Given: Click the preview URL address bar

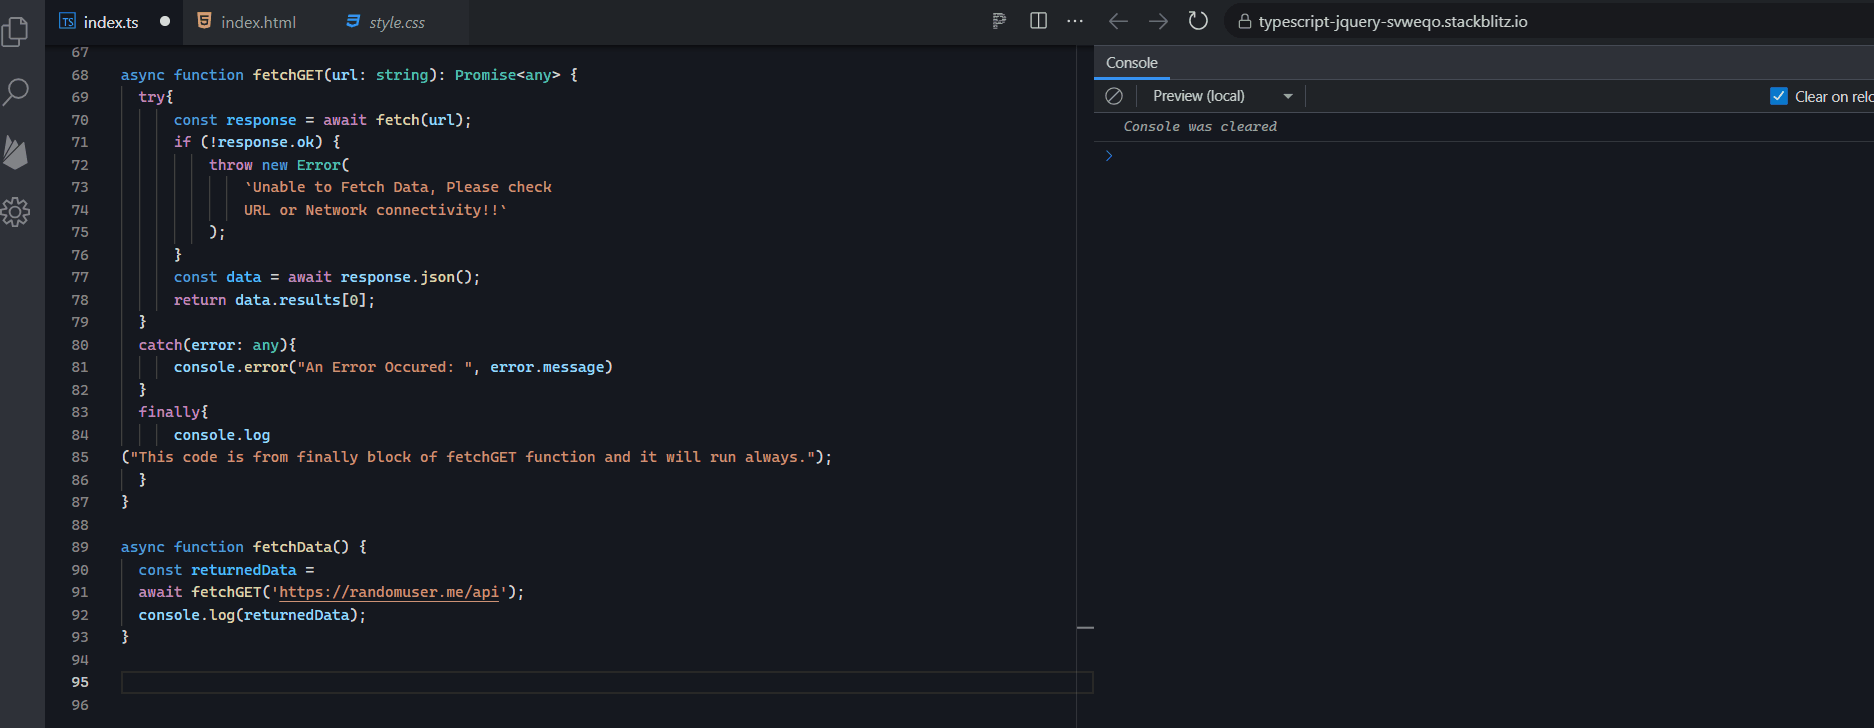Looking at the screenshot, I should pos(1392,22).
